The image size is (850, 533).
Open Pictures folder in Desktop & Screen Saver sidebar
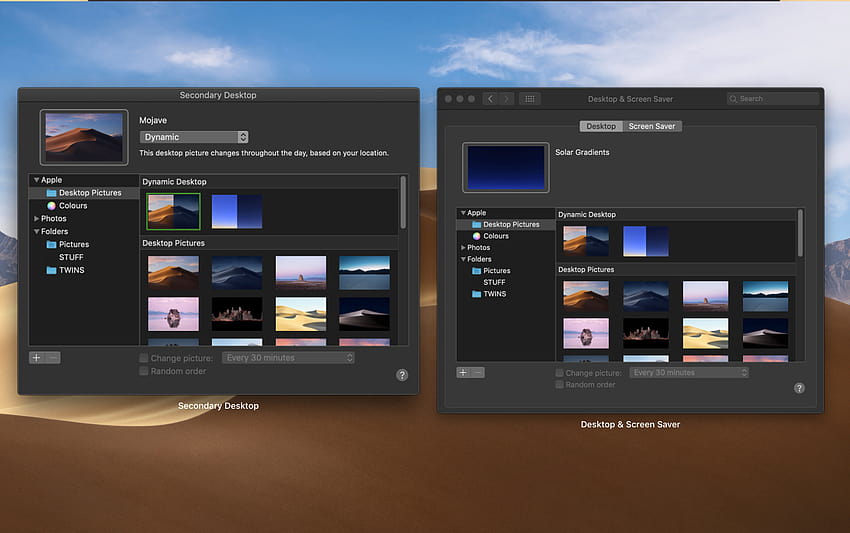pos(491,271)
